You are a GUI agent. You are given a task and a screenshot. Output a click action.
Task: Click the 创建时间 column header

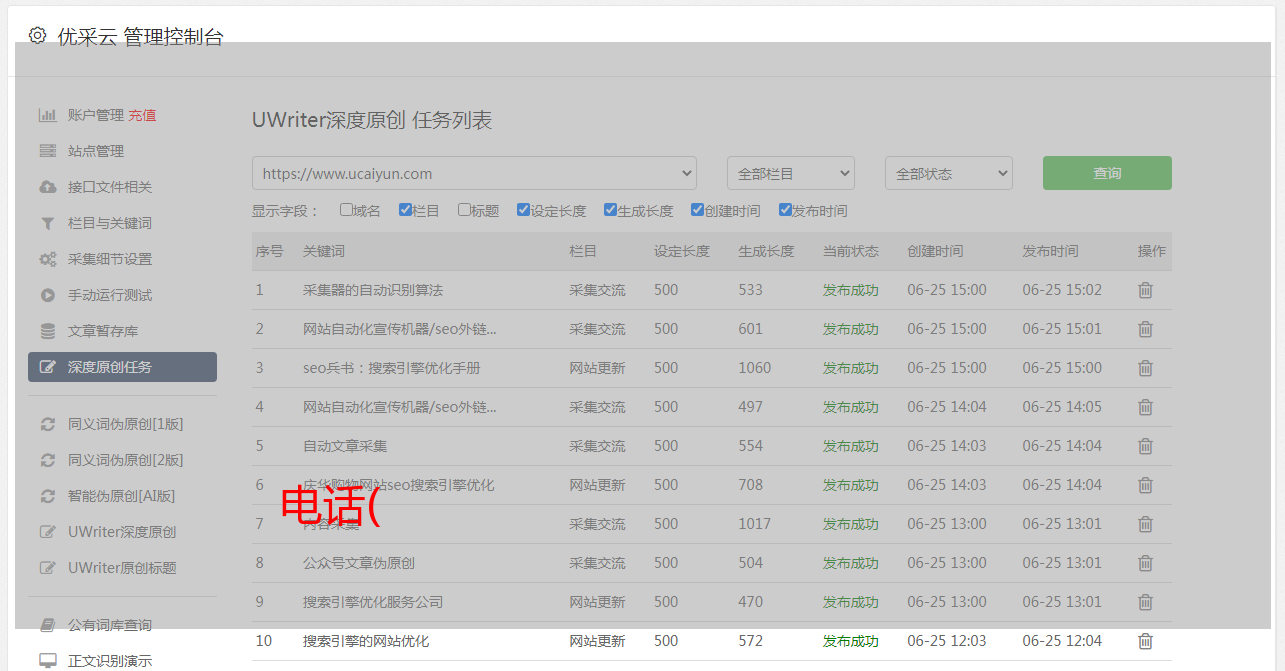(935, 251)
